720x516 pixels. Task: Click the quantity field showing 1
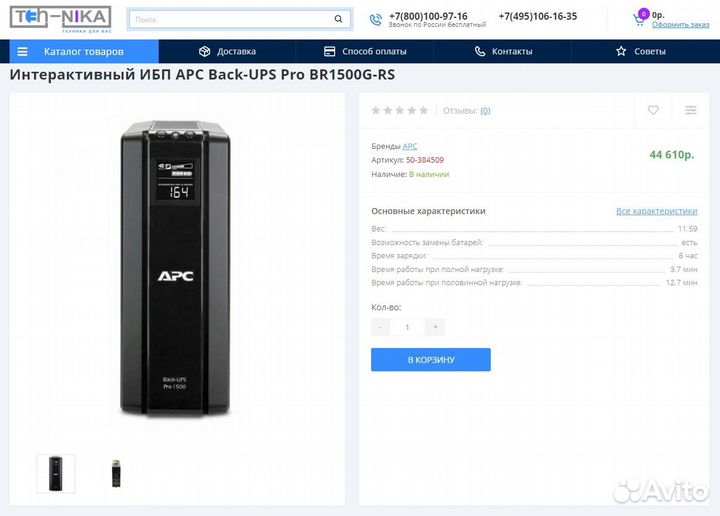pyautogui.click(x=407, y=327)
